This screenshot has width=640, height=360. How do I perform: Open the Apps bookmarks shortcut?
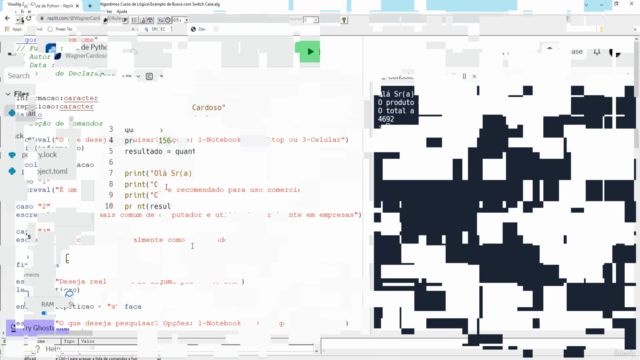(x=13, y=29)
